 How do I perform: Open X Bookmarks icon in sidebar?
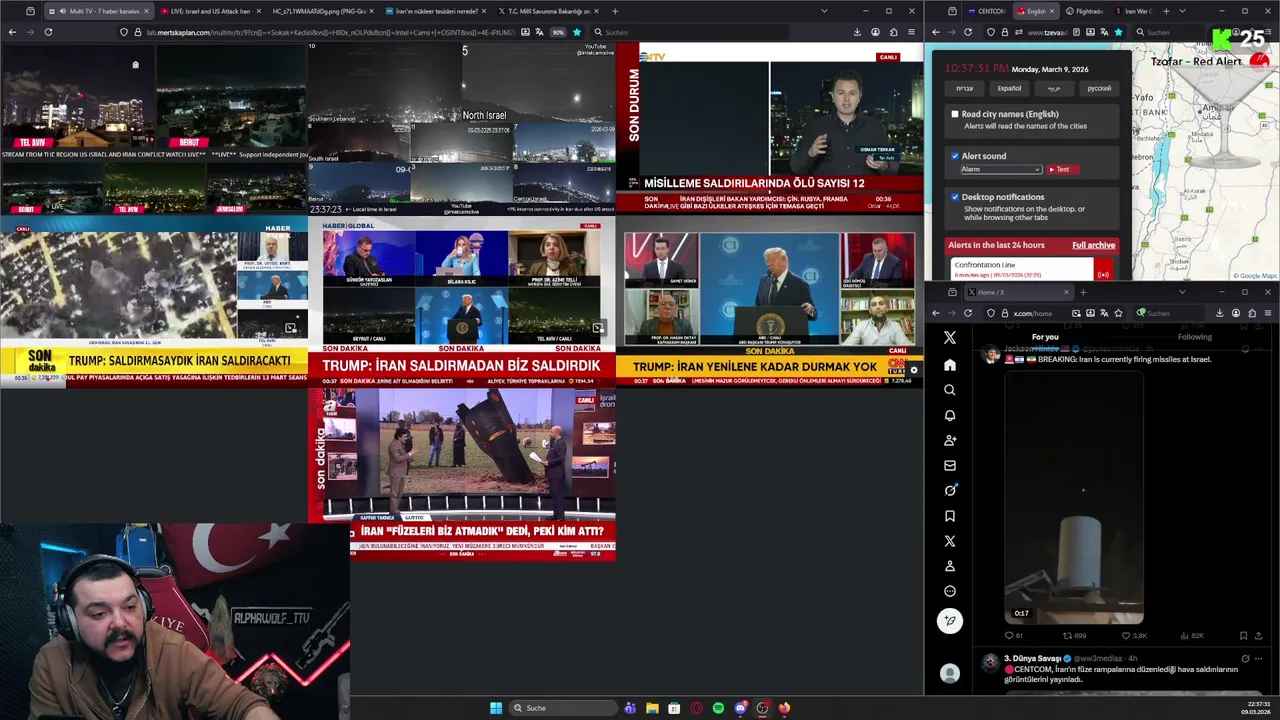click(950, 516)
